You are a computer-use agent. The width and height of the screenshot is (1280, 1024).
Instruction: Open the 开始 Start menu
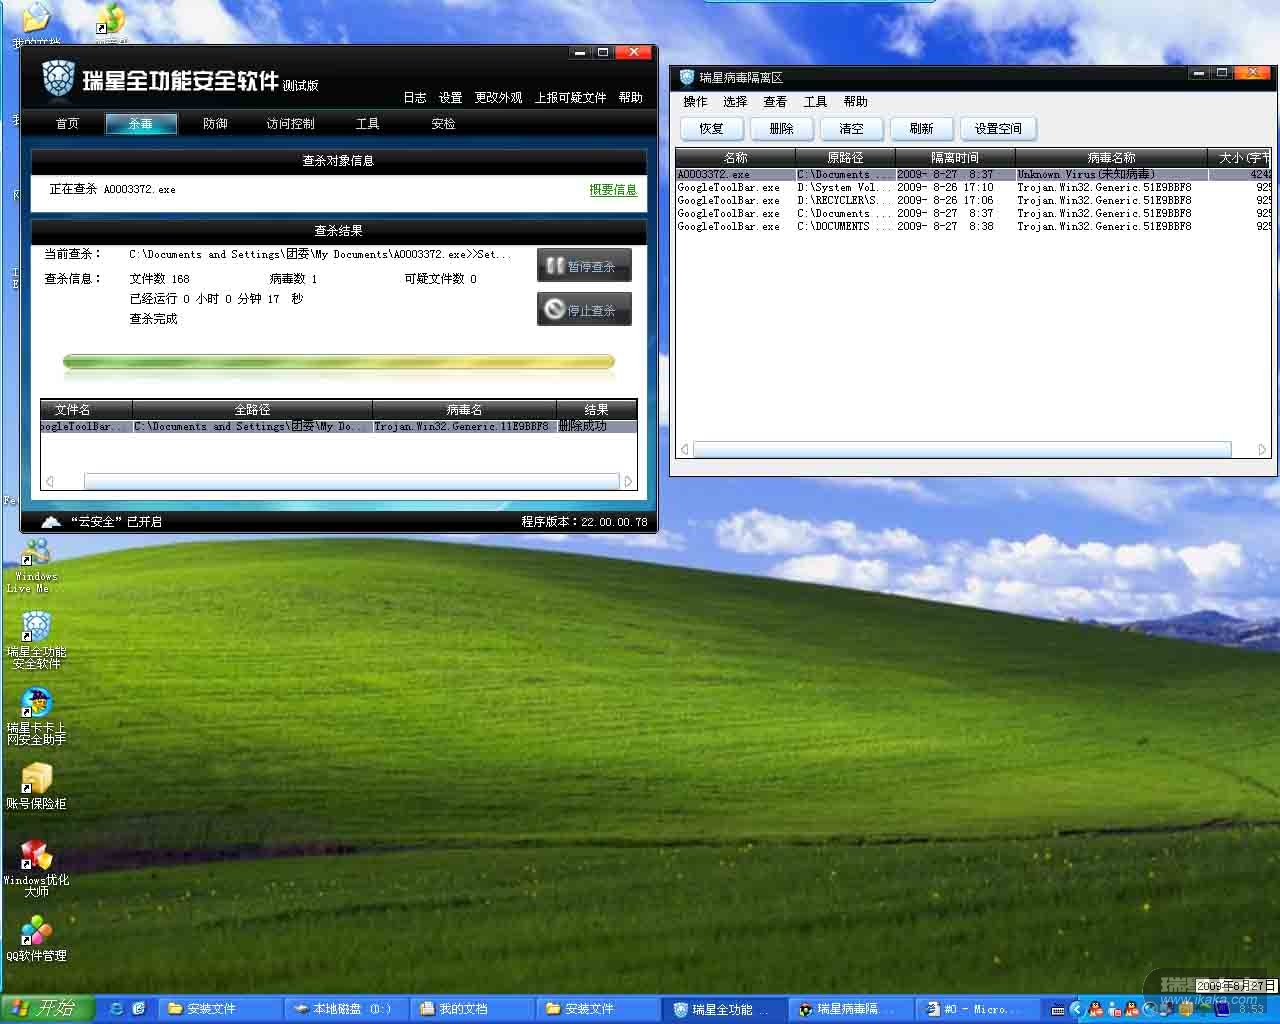pos(46,1009)
